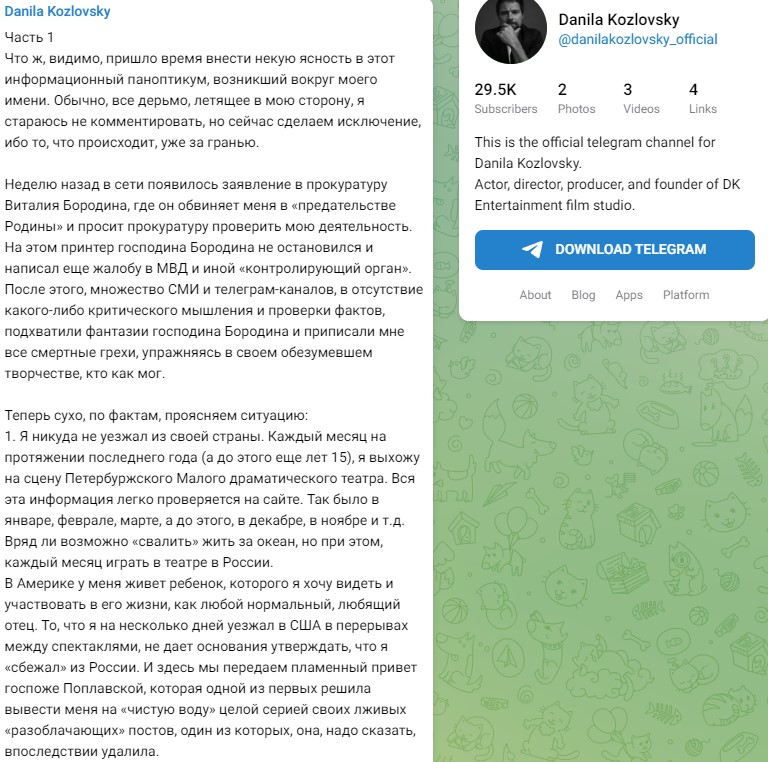Viewport: 768px width, 762px height.
Task: Click the Danila Kozlovsky post author name
Action: 58,12
